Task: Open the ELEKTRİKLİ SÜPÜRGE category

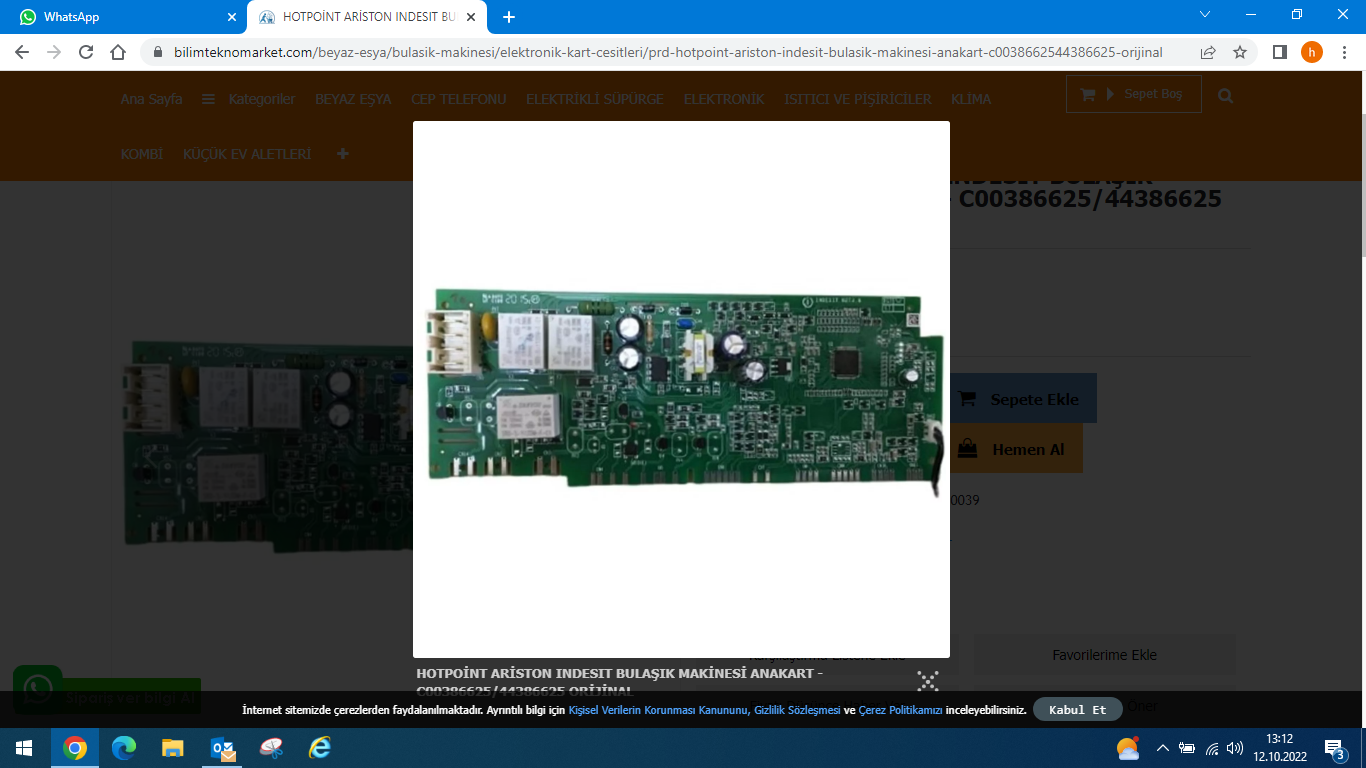Action: (595, 99)
